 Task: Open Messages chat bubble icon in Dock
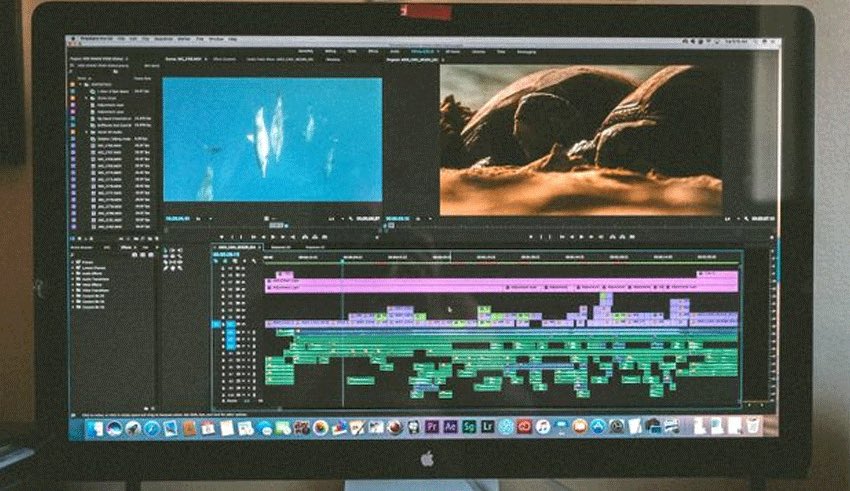[x=267, y=429]
